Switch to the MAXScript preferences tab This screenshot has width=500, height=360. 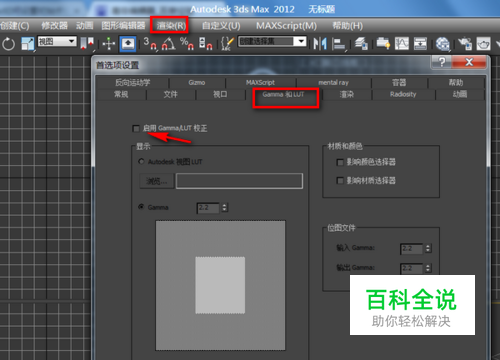(260, 82)
